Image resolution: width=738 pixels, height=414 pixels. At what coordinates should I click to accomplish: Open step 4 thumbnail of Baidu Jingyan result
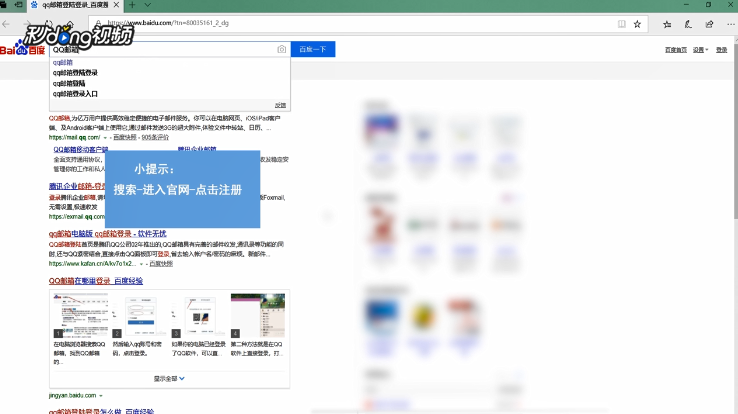click(258, 316)
